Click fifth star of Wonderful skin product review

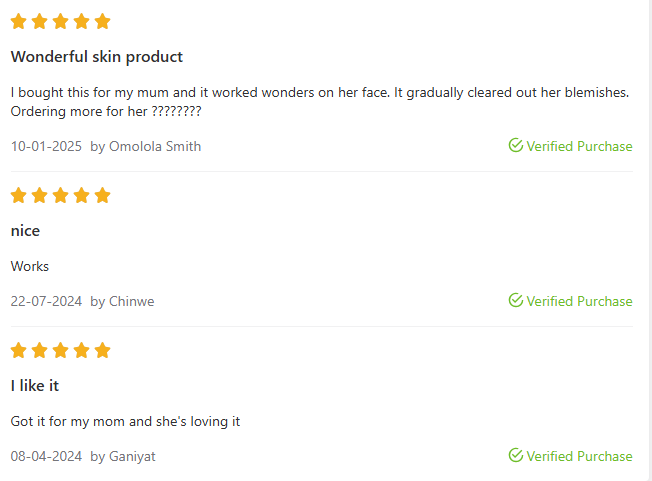coord(102,22)
